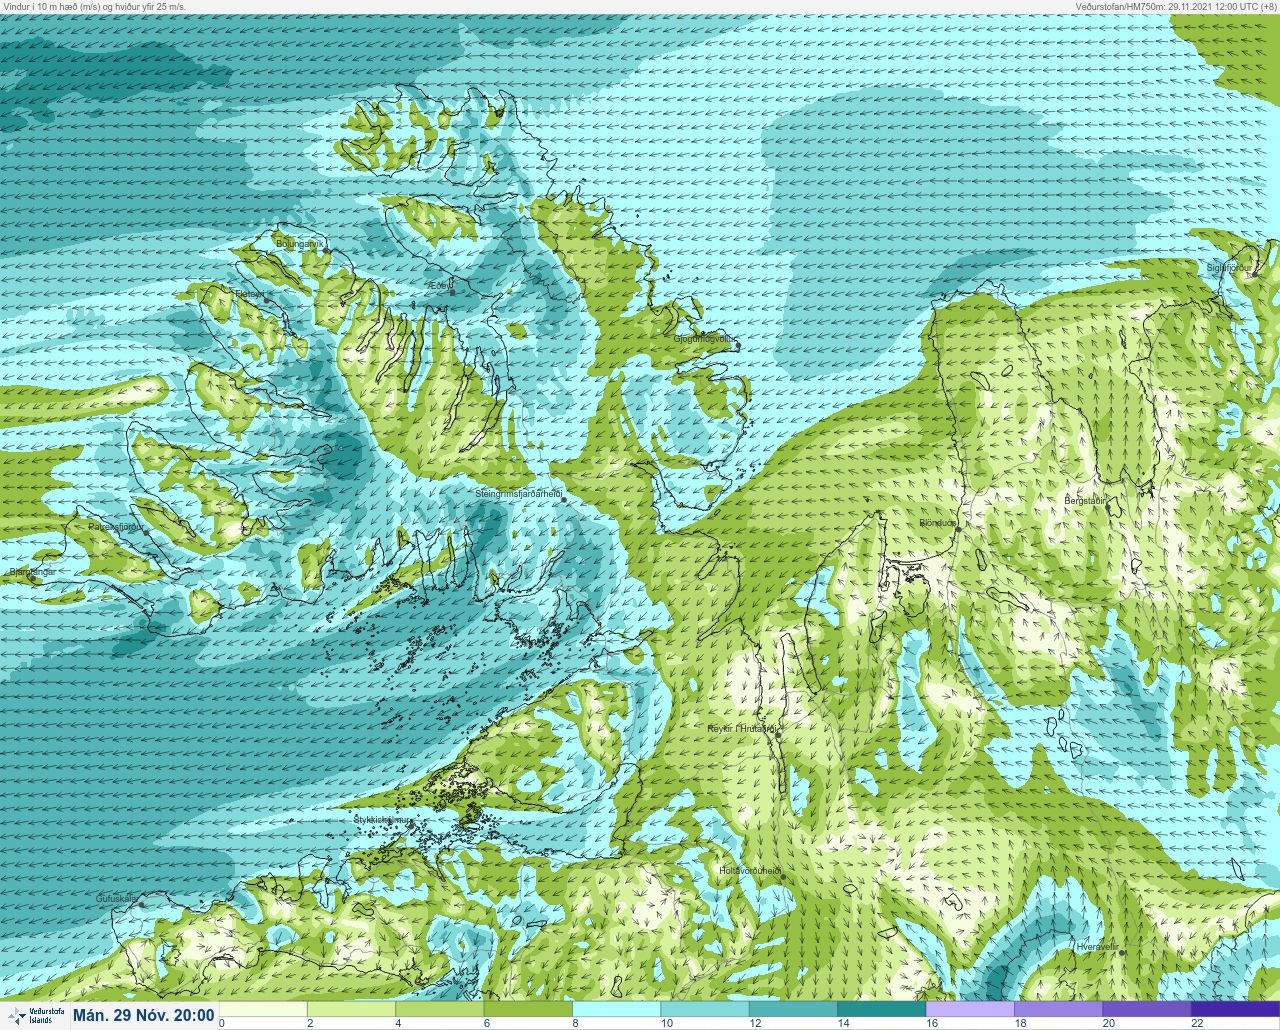
Task: Select the 6–8 m/s olive green legend swatch
Action: pyautogui.click(x=528, y=1009)
